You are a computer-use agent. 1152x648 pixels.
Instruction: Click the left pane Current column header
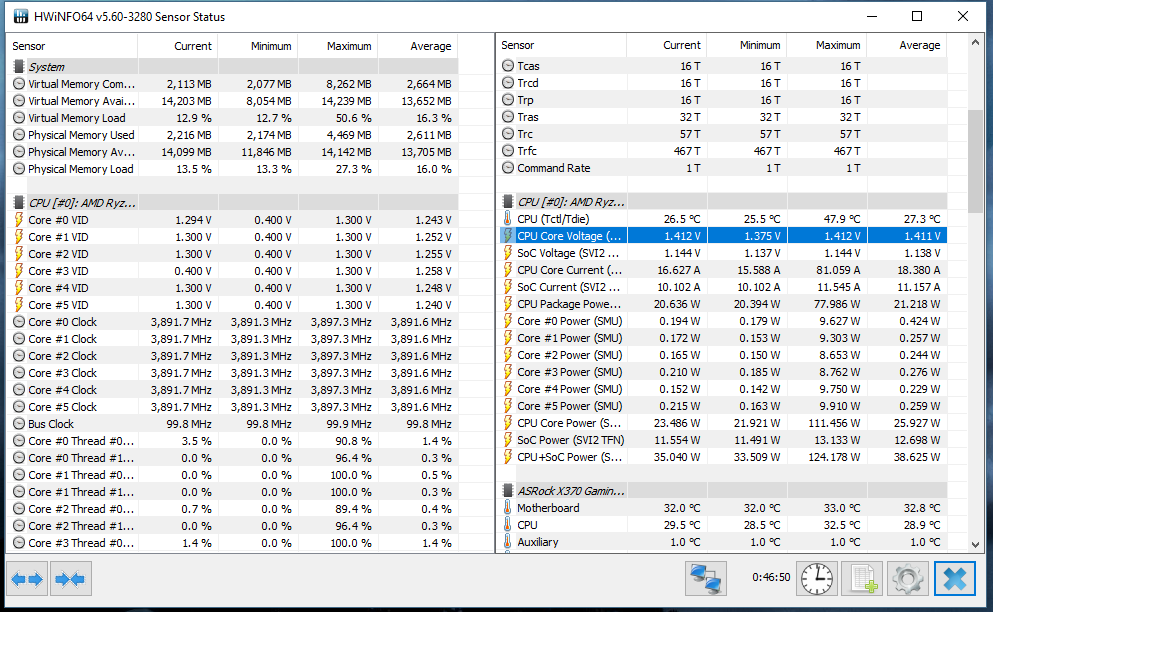[x=178, y=46]
